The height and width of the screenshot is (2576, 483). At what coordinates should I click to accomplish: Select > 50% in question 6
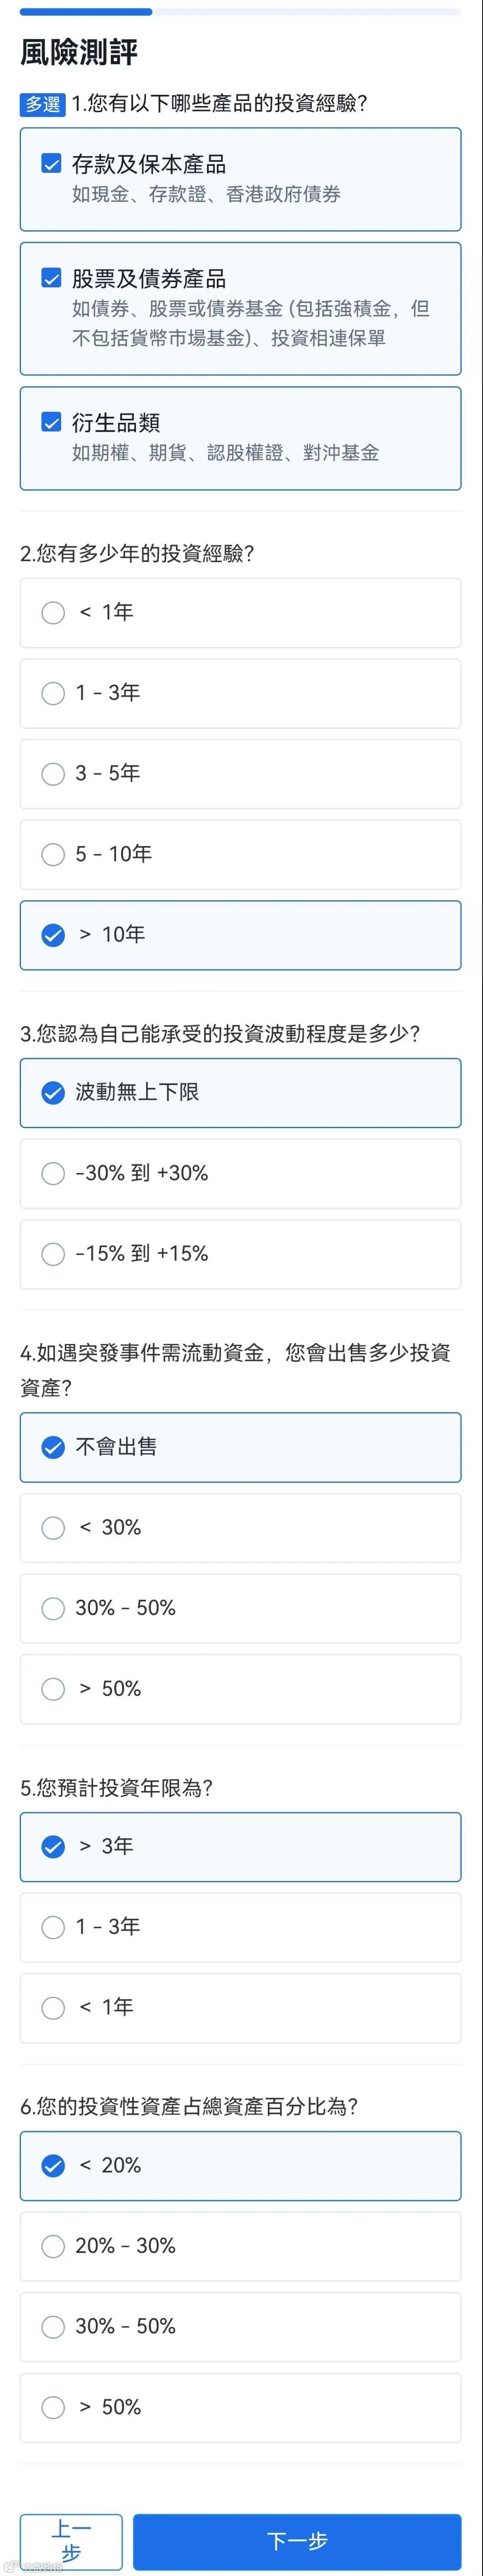(240, 2408)
